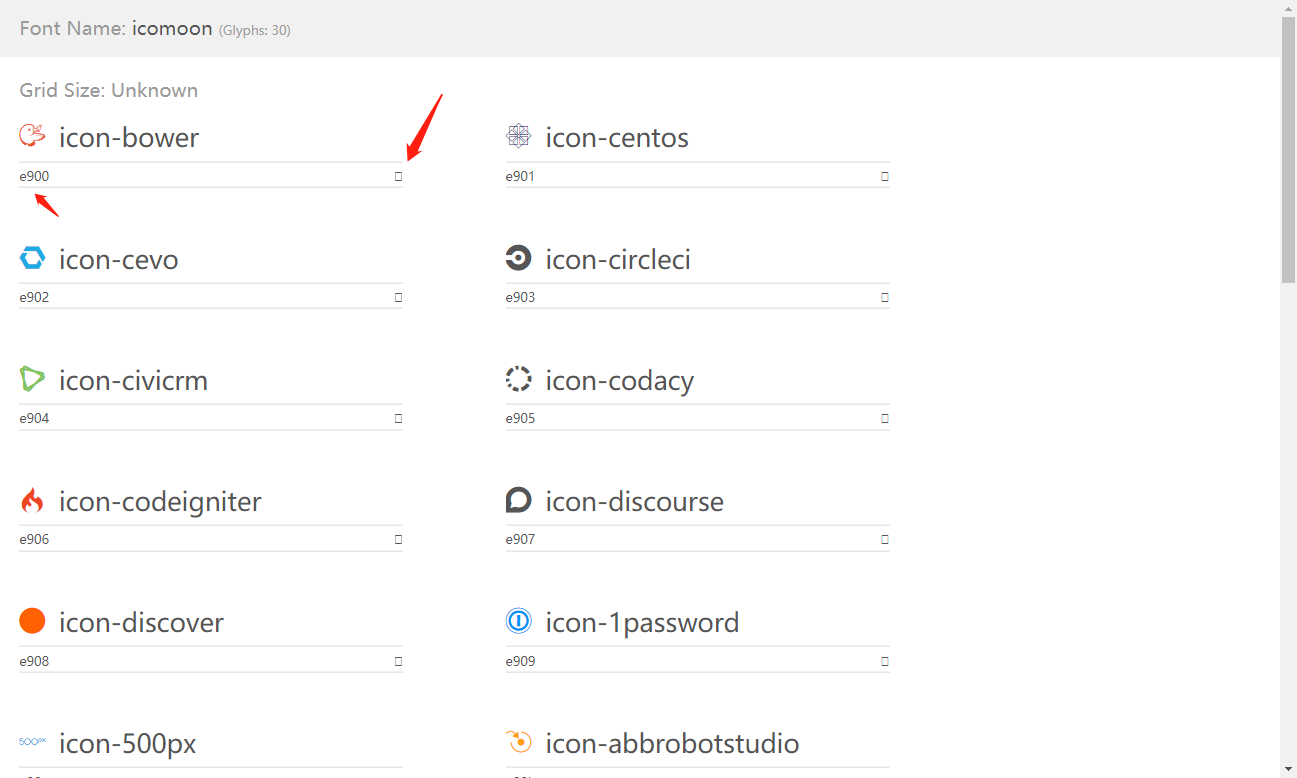Click the e906 code input field
Image resolution: width=1297 pixels, height=778 pixels.
pyautogui.click(x=200, y=539)
